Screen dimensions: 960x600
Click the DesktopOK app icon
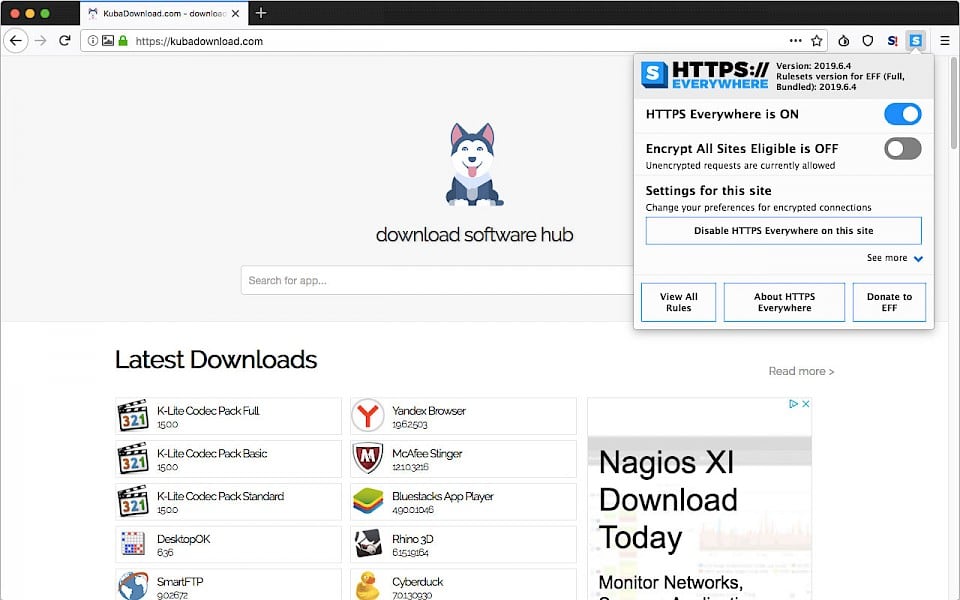coord(133,544)
